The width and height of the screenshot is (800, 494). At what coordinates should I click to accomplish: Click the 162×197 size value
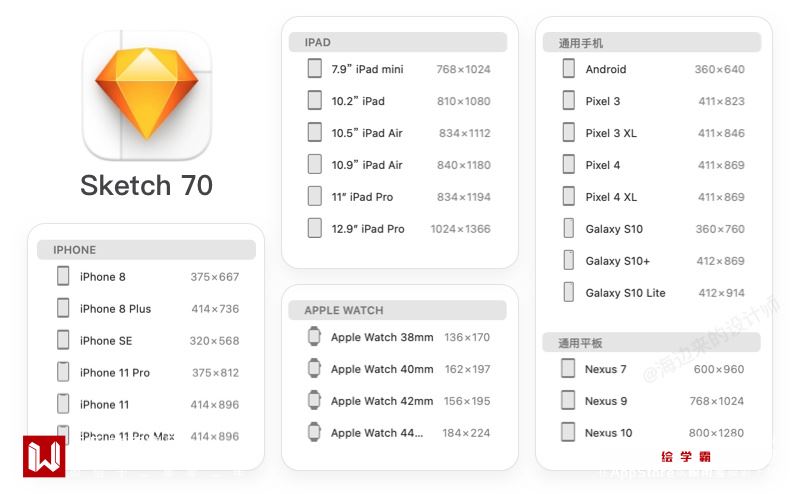[x=467, y=369]
